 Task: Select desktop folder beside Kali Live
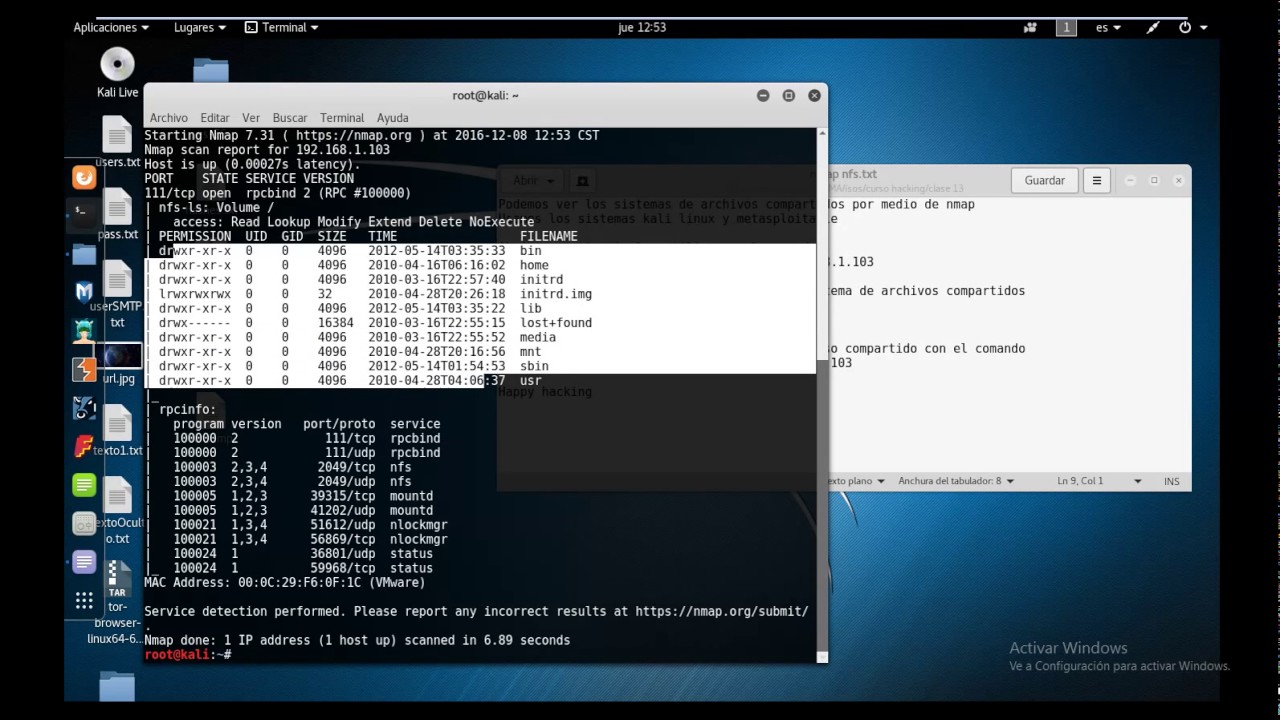(x=211, y=70)
